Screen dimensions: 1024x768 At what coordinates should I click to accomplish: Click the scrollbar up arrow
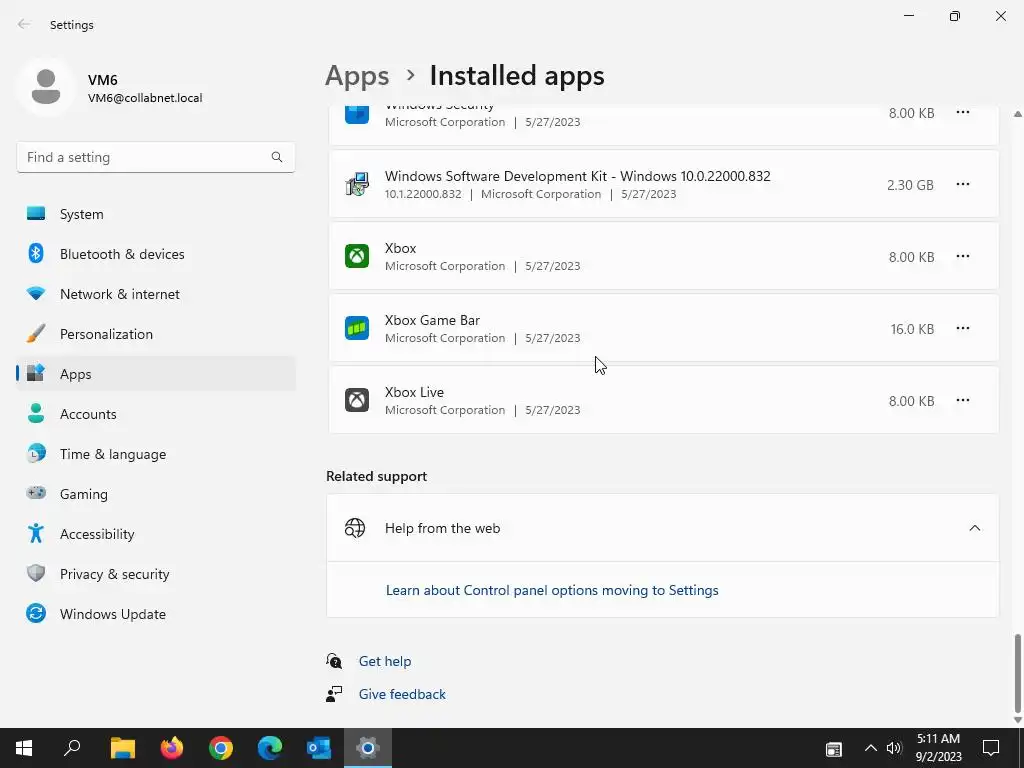coord(1017,114)
